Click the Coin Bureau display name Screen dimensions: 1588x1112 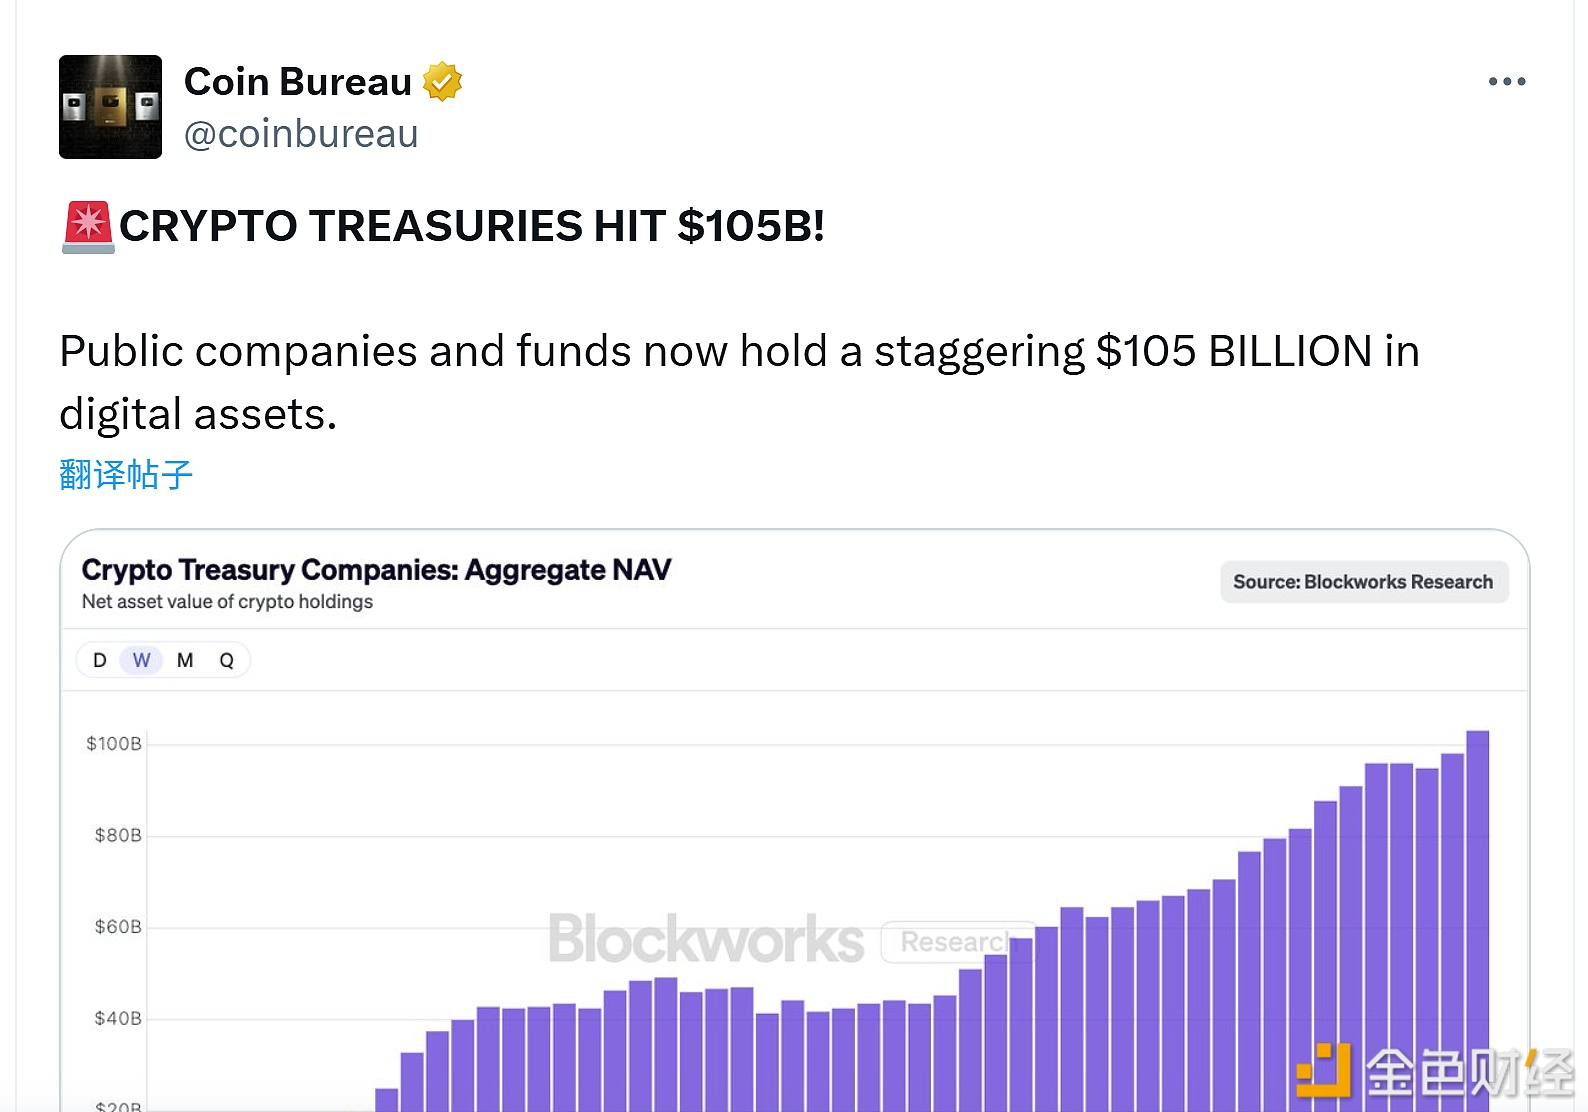(x=298, y=82)
